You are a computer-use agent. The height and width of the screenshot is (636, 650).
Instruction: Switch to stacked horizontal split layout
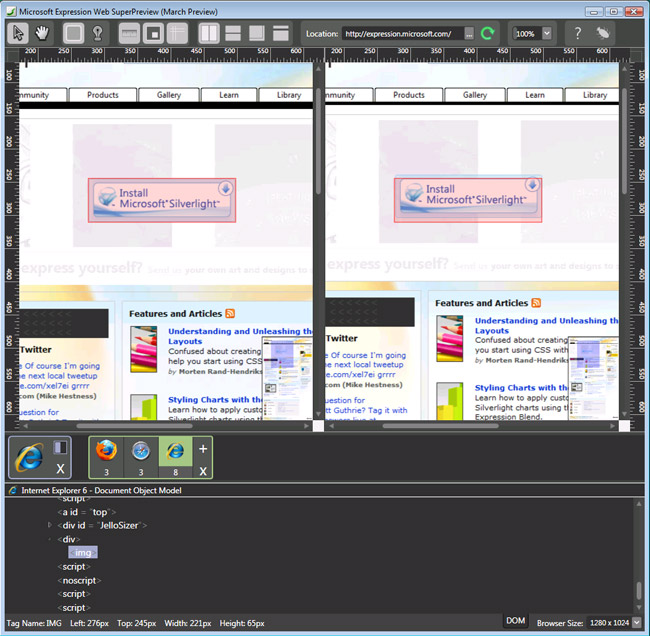[x=233, y=33]
